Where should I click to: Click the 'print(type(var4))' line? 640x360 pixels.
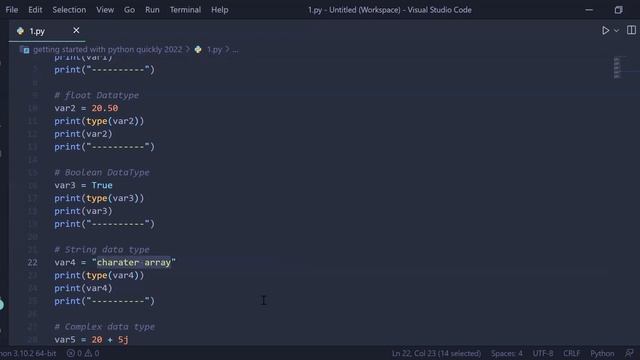click(x=99, y=276)
